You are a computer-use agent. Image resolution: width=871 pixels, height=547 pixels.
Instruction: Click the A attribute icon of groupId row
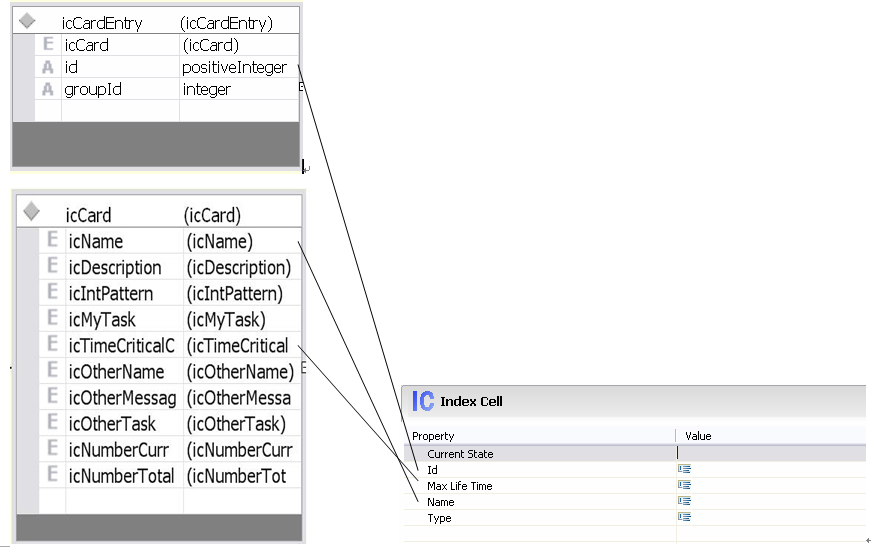(x=48, y=89)
